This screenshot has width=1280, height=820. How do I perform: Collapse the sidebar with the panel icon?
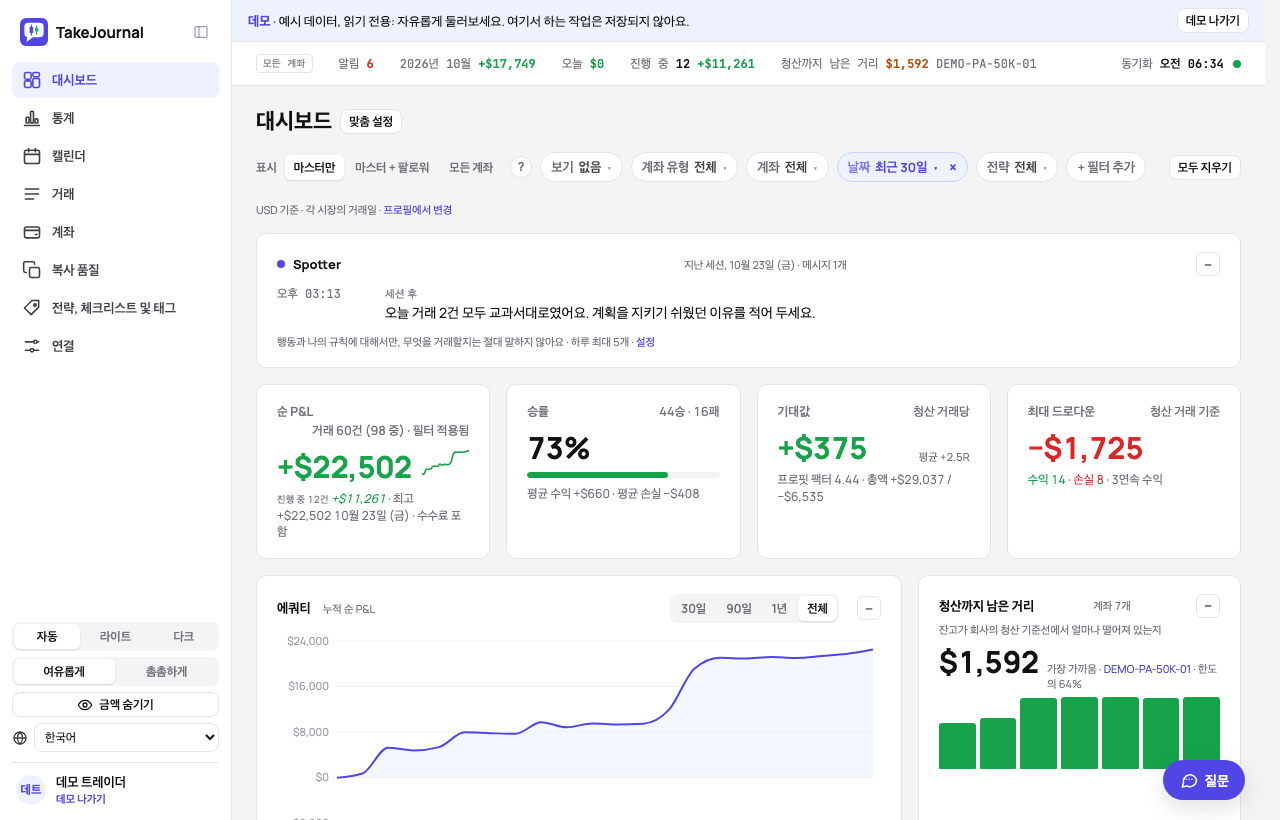[201, 32]
